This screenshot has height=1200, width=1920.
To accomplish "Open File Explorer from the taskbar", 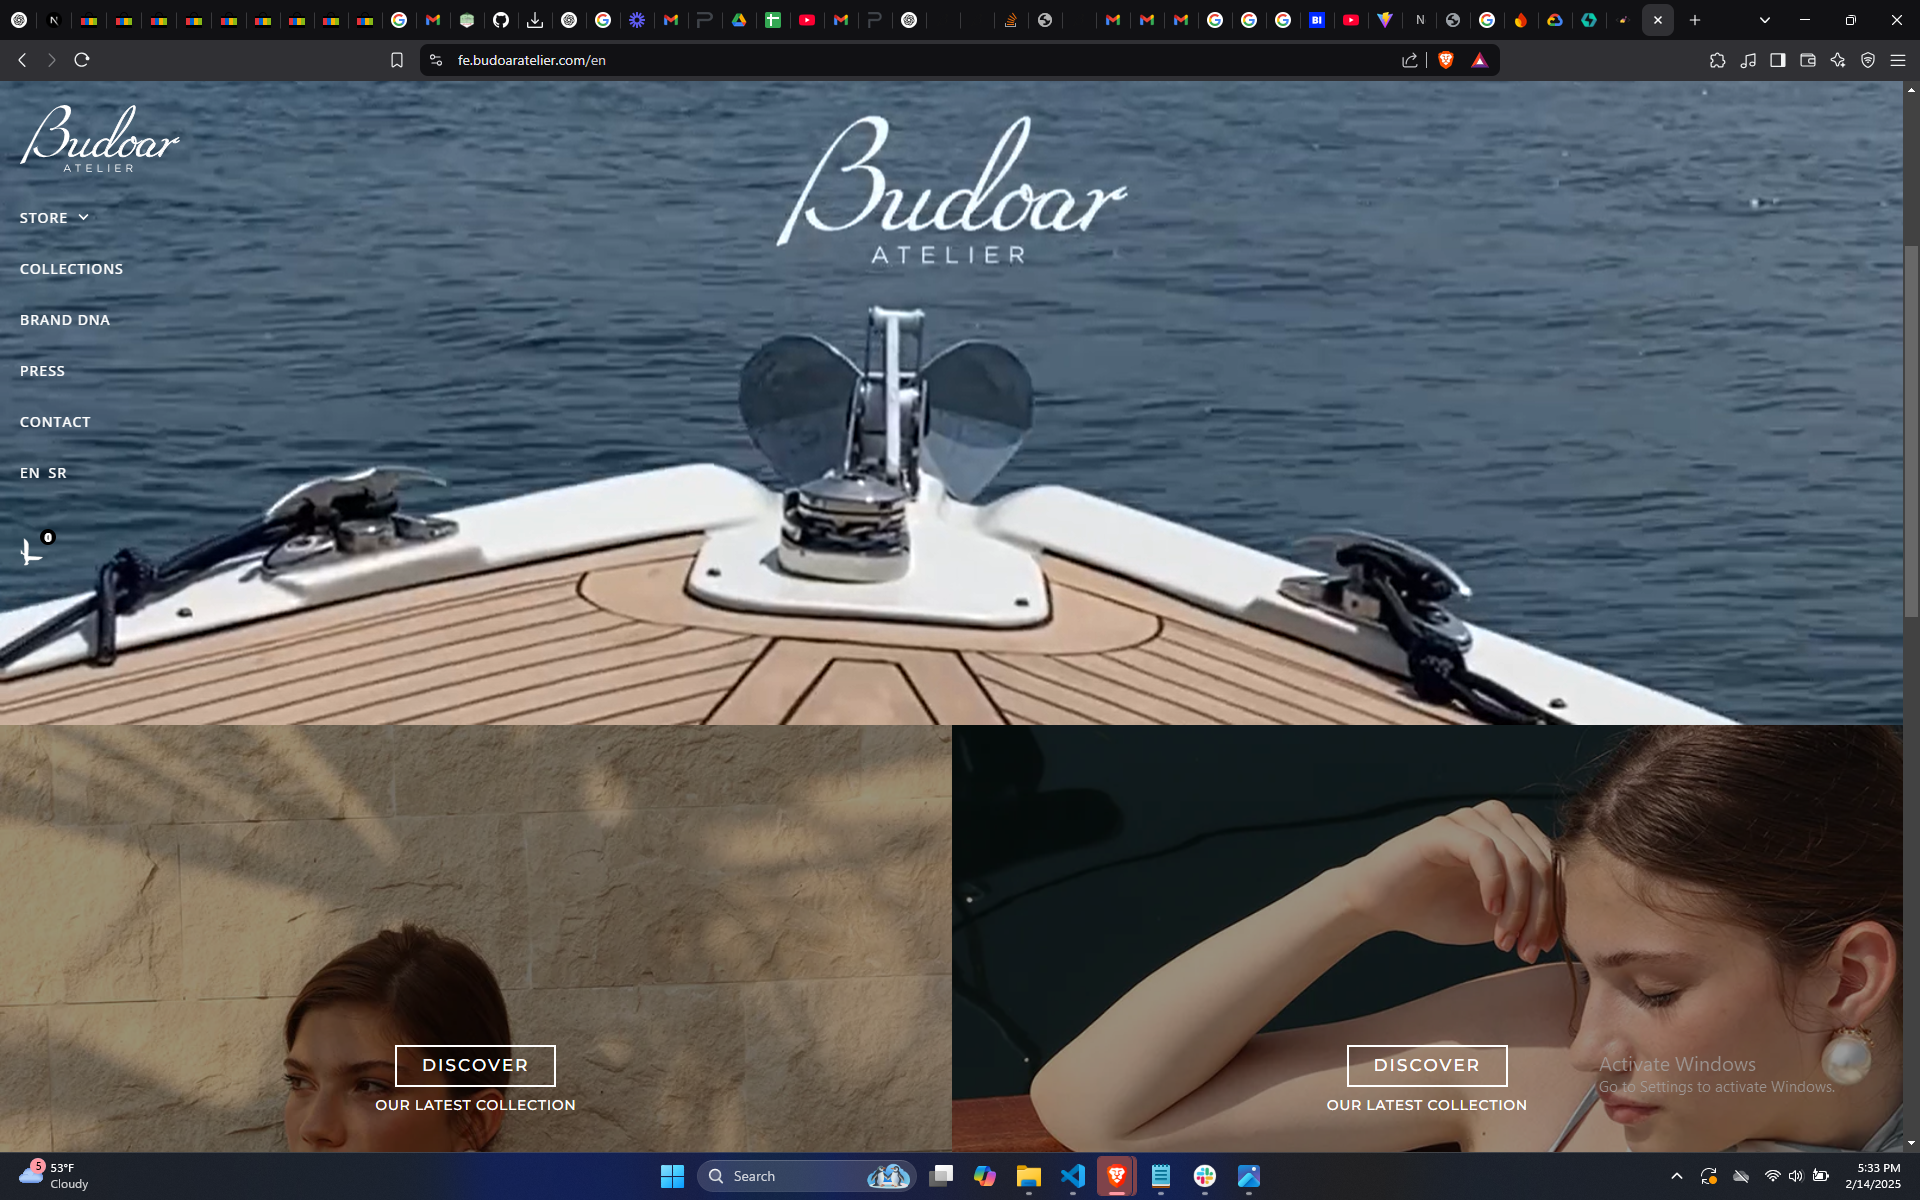I will click(1029, 1176).
